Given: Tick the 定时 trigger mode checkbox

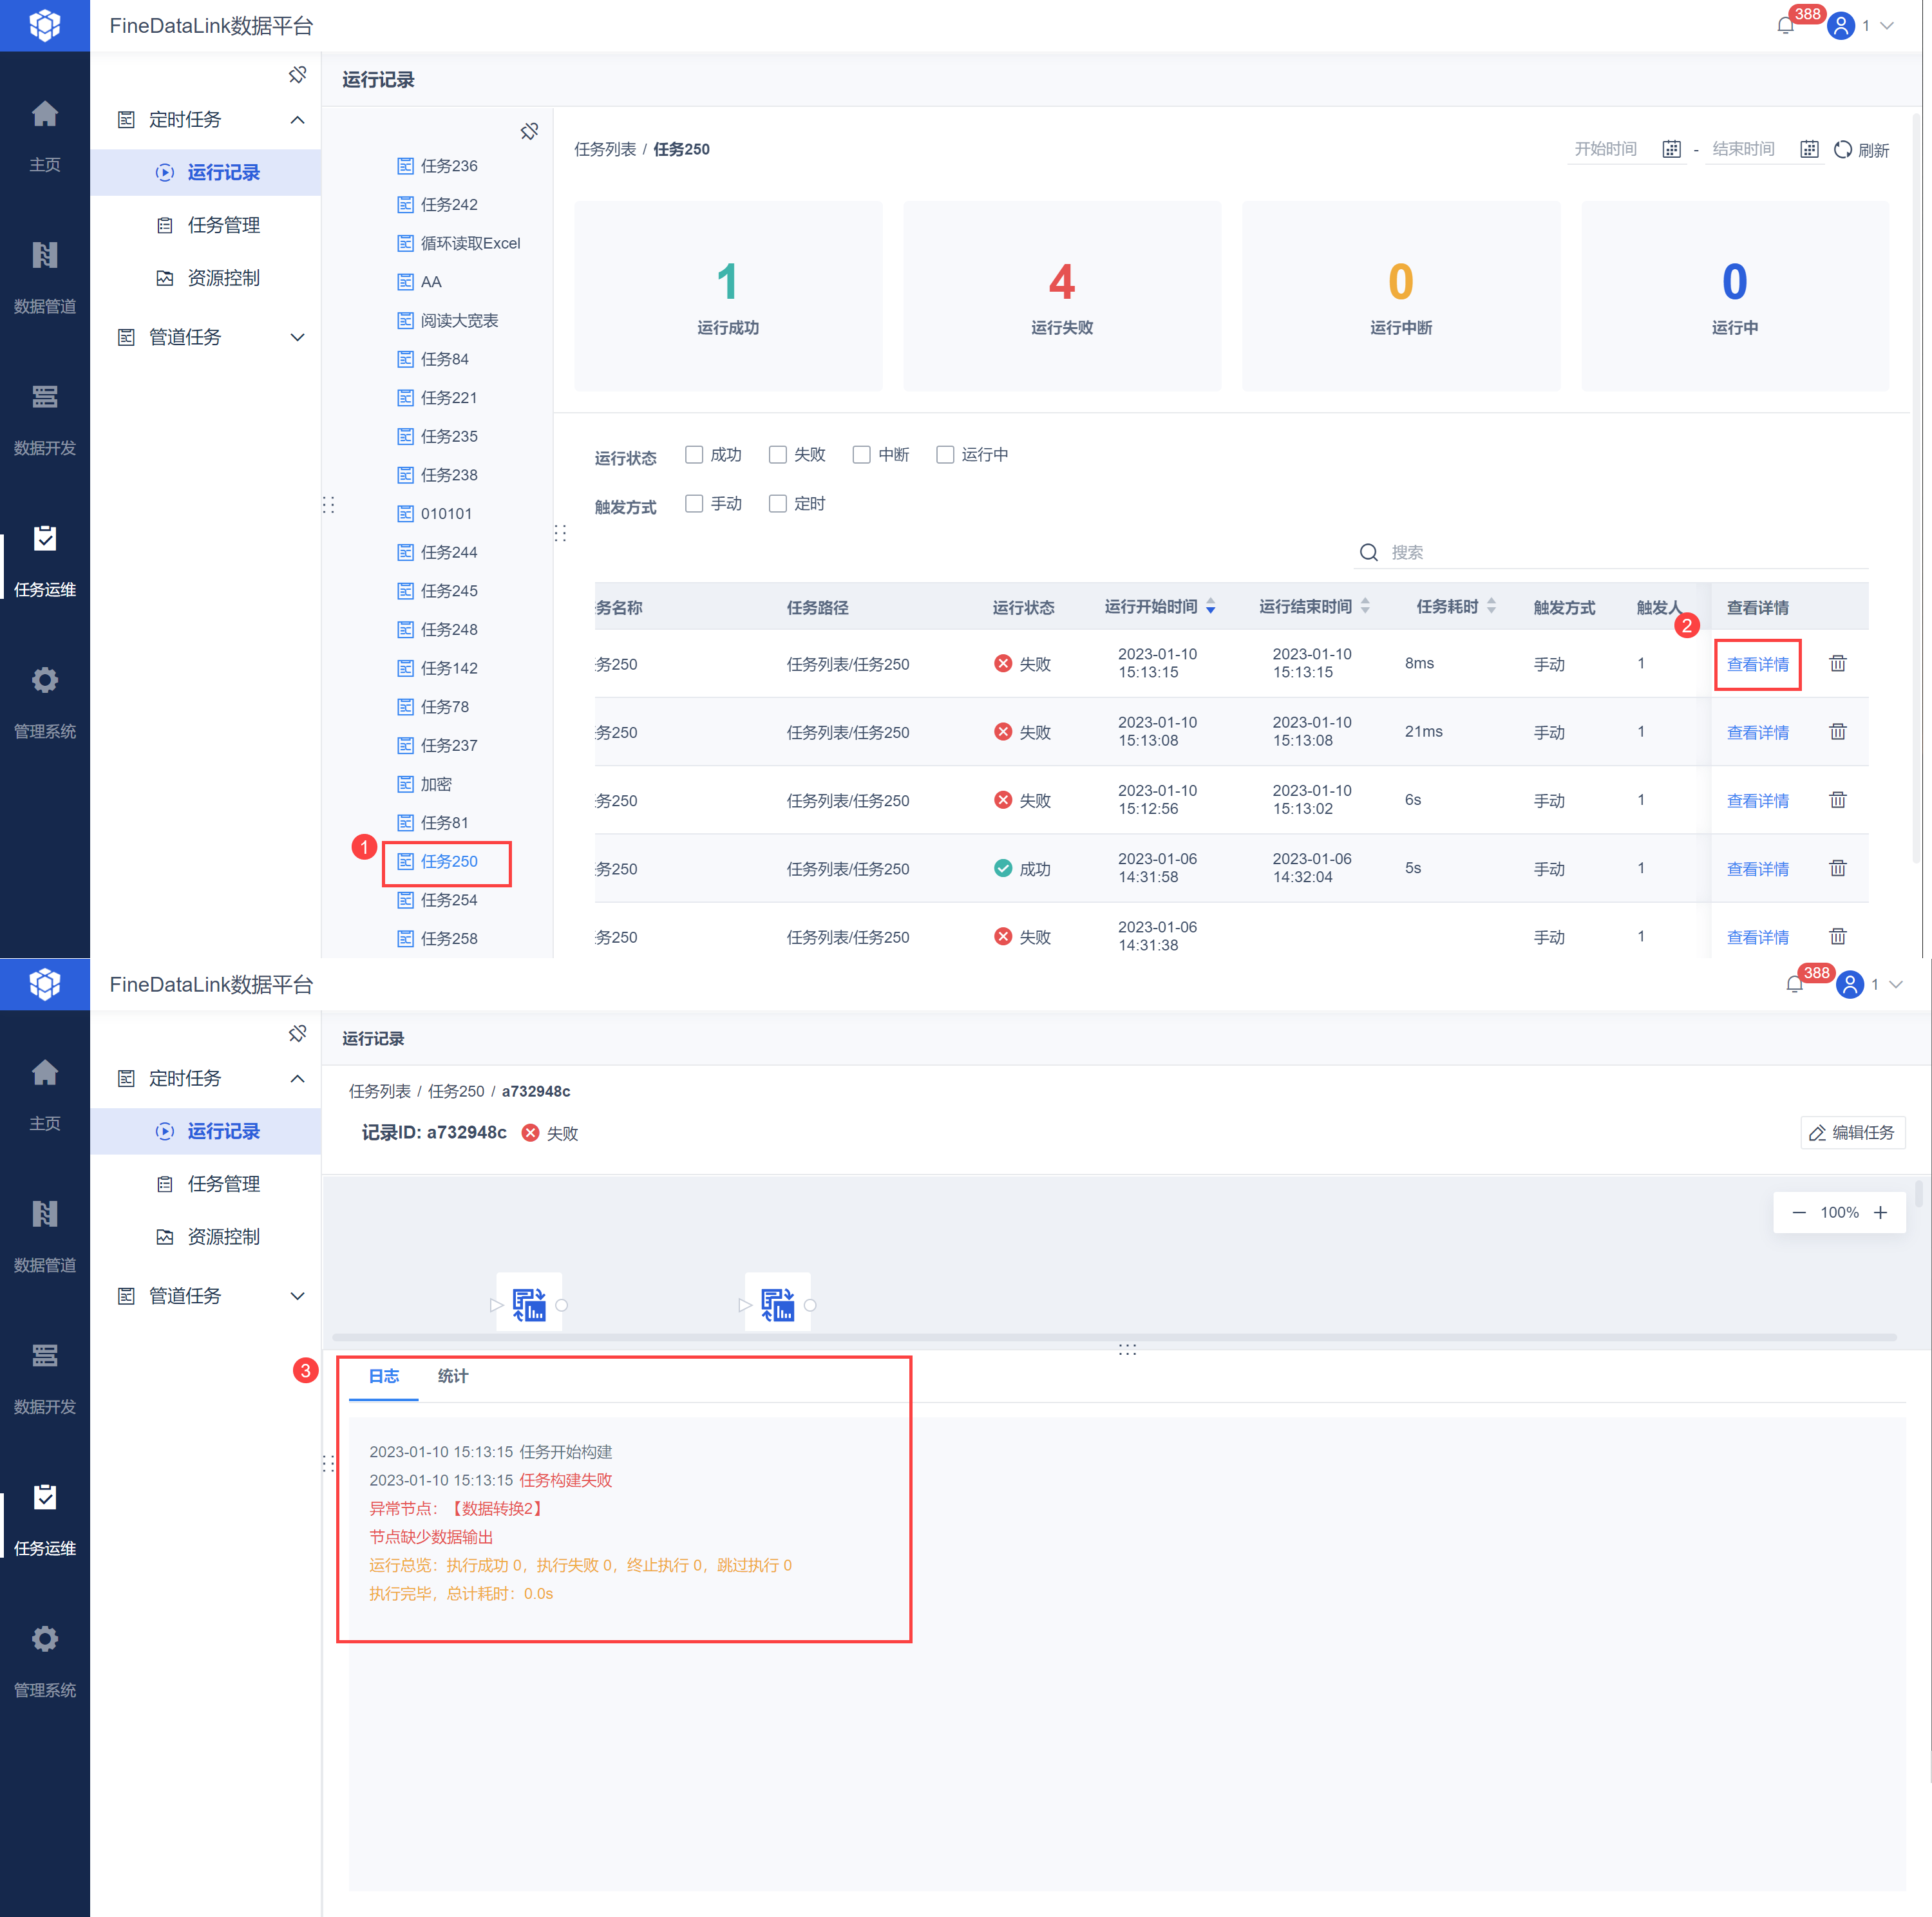Looking at the screenshot, I should click(x=778, y=504).
